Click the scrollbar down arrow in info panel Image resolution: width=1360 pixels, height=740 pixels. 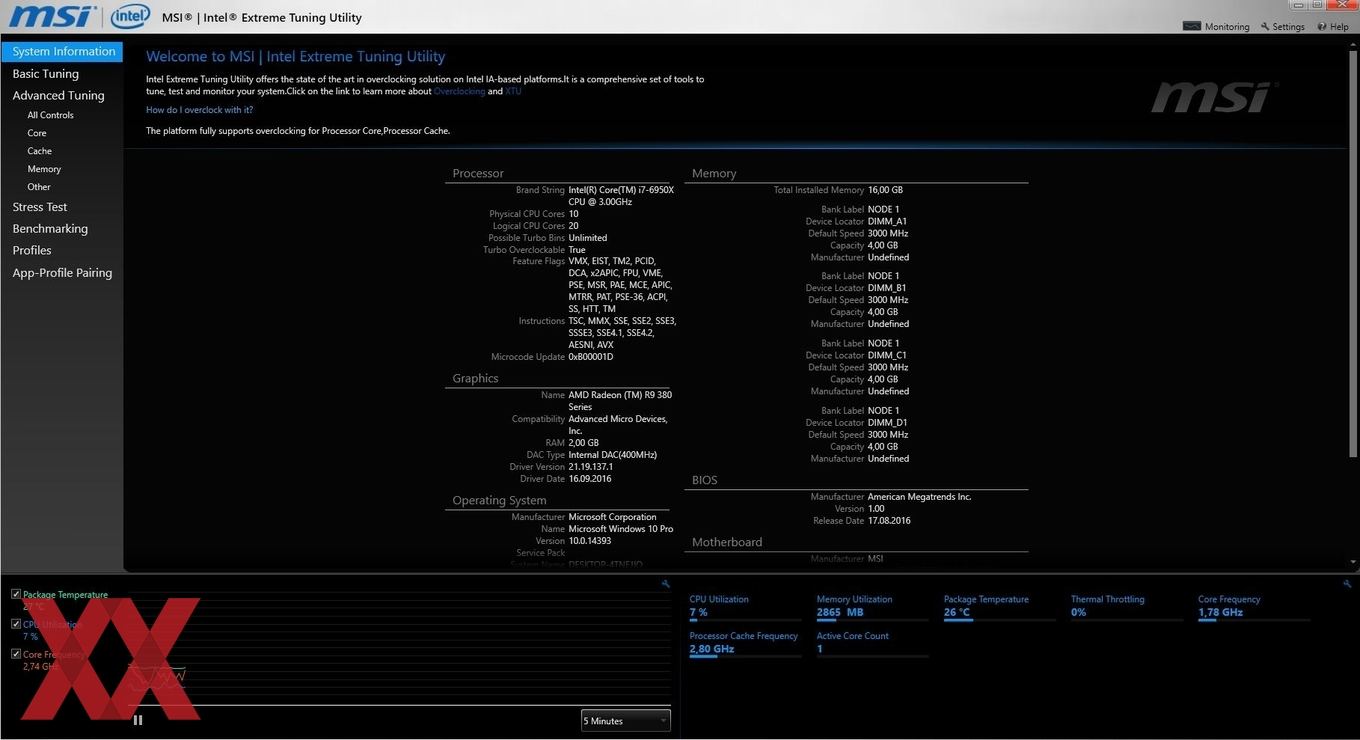pyautogui.click(x=1353, y=563)
